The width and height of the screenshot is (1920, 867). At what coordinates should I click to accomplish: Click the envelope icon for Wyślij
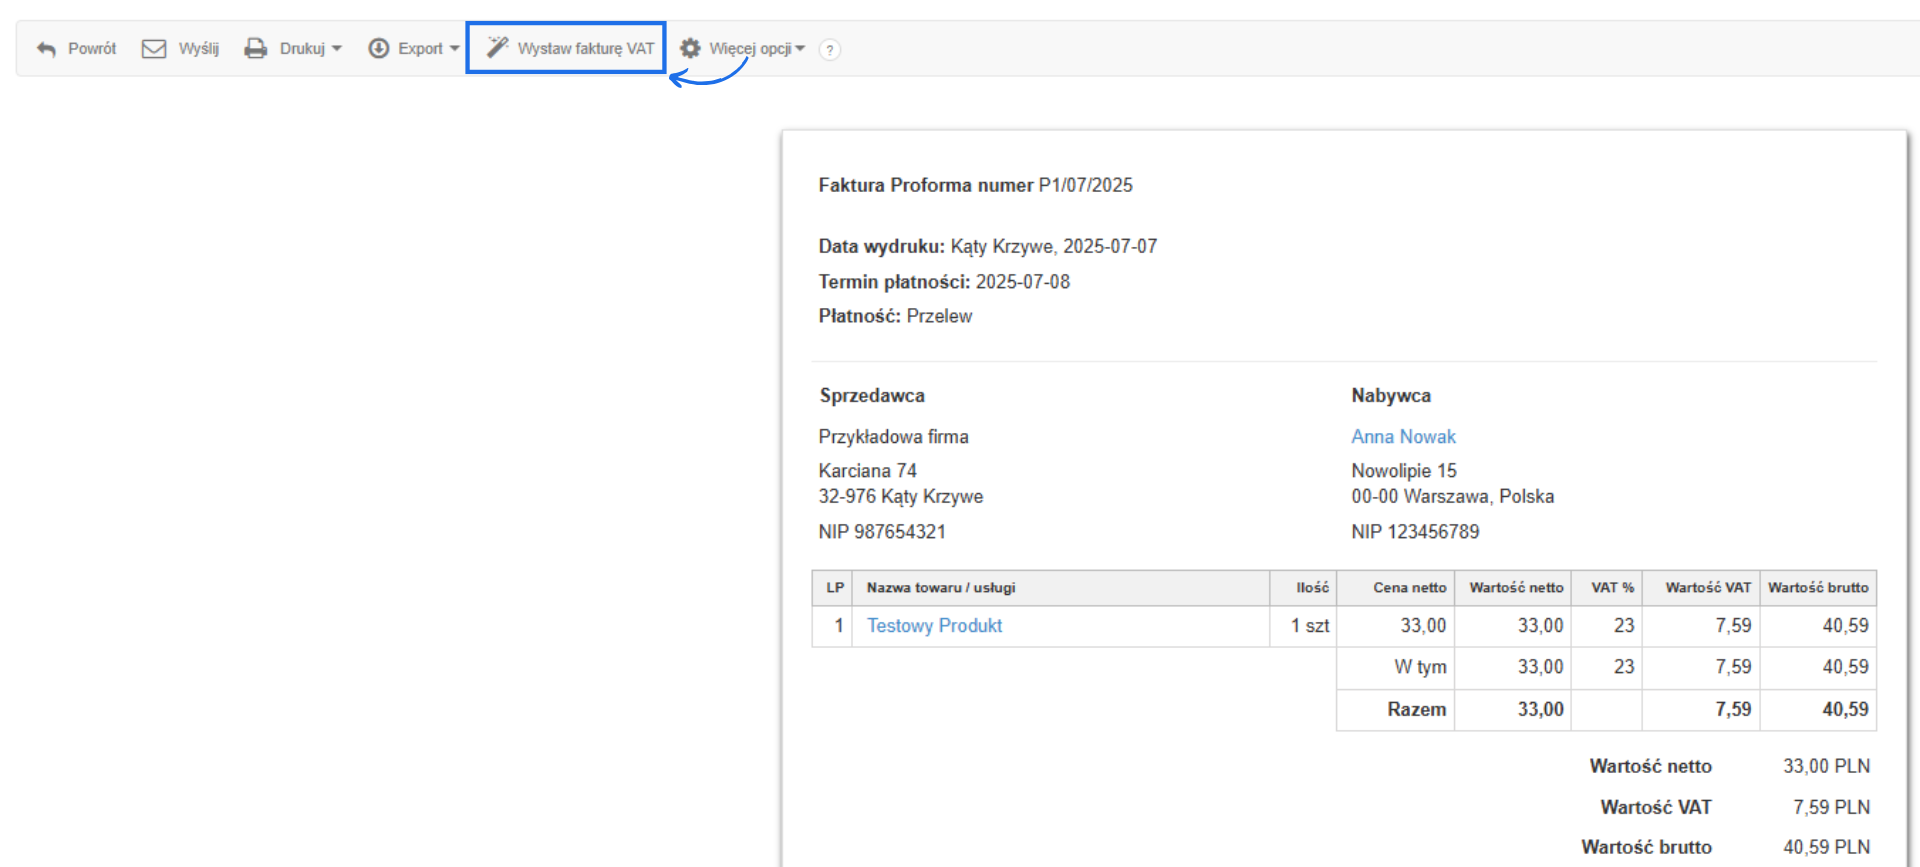(x=154, y=49)
